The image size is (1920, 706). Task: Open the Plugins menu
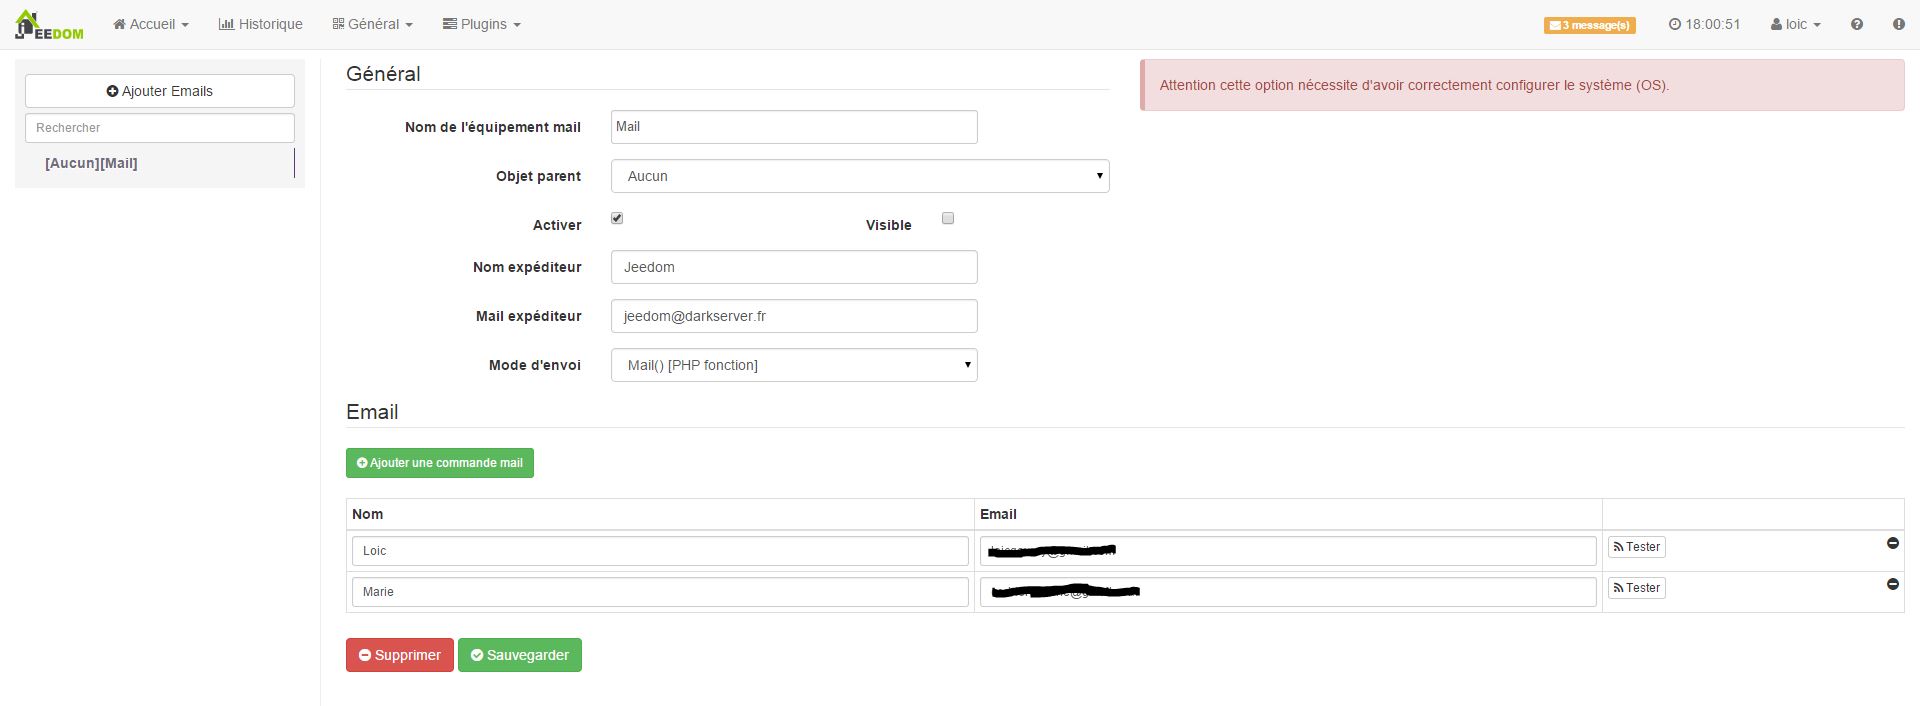[481, 24]
